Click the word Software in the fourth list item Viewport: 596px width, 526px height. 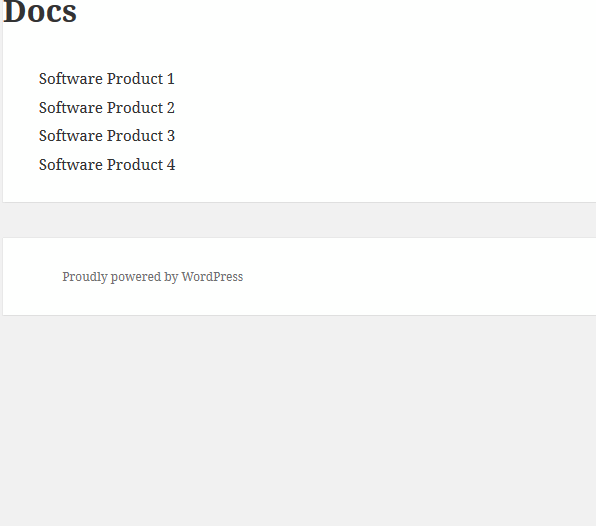tap(70, 165)
